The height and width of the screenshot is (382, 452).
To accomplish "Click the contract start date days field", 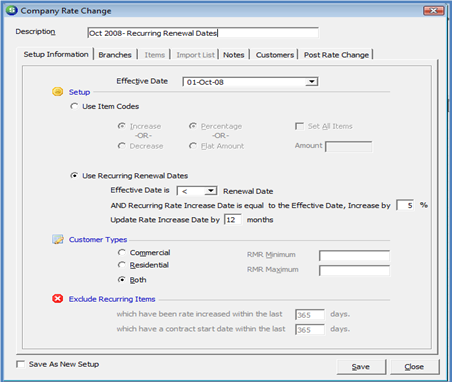I will point(310,330).
